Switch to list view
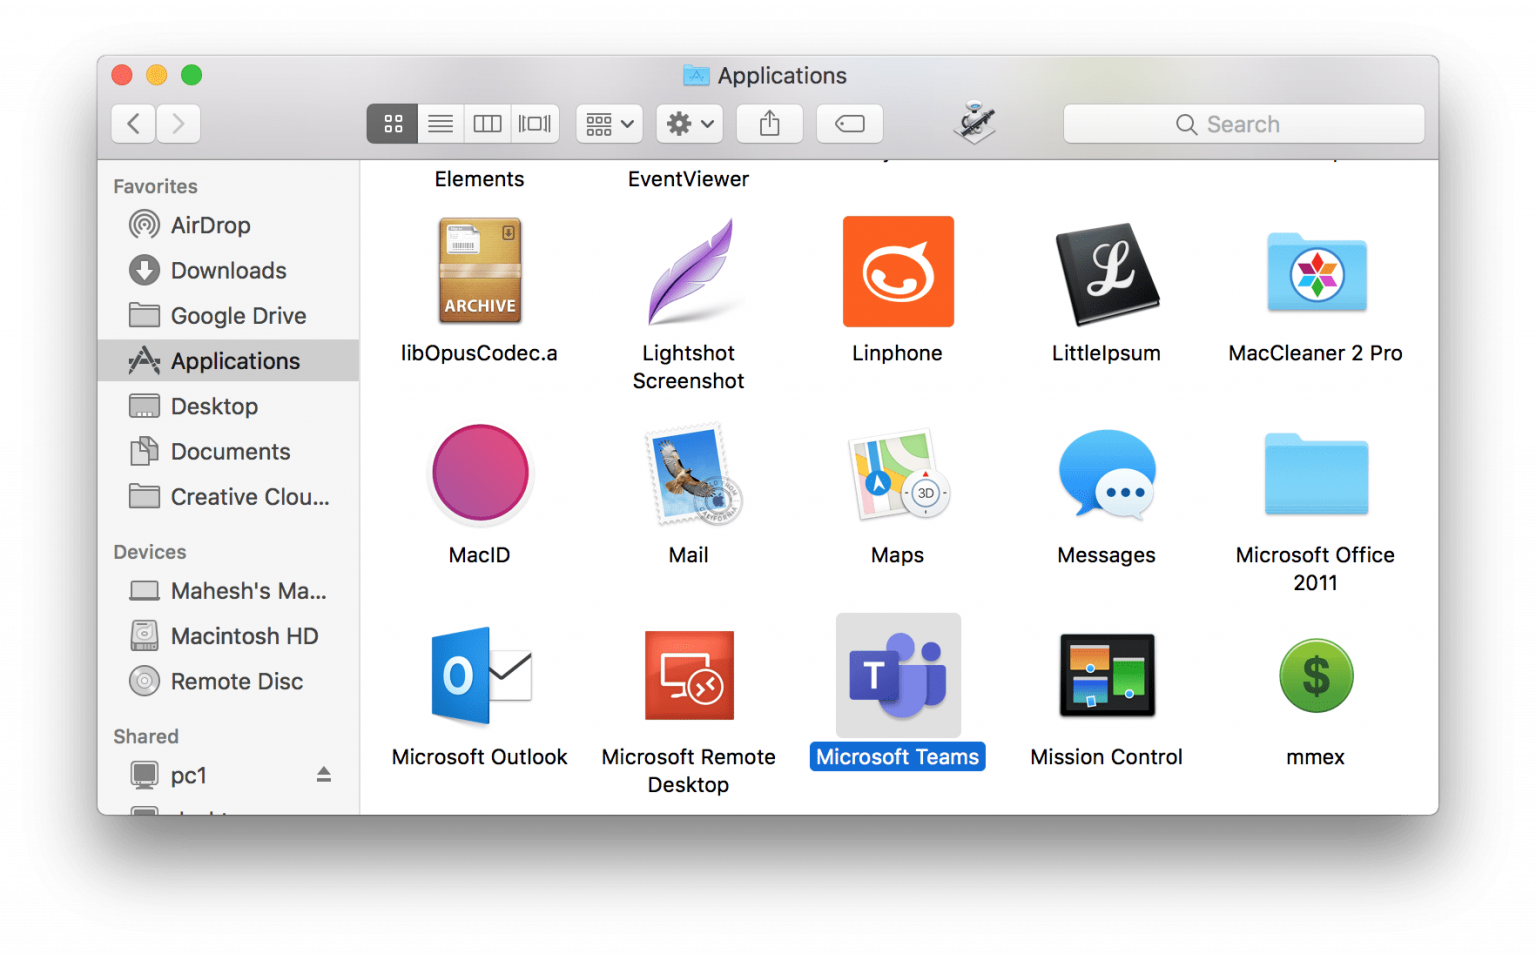This screenshot has width=1536, height=954. (441, 124)
